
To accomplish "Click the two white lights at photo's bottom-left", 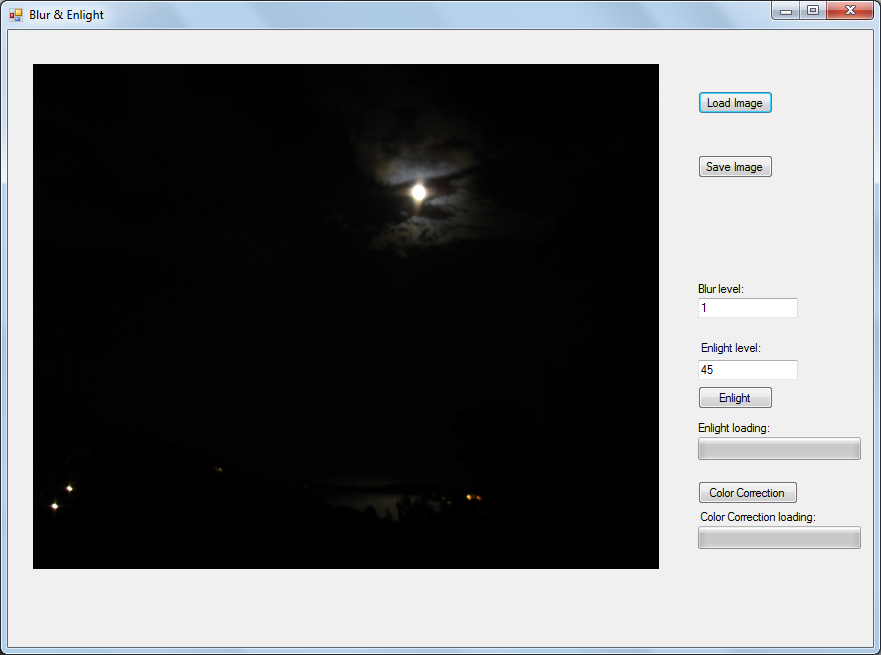I will [x=61, y=497].
